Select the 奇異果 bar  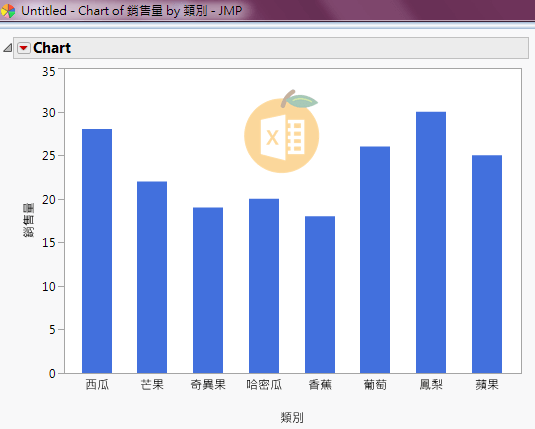pos(208,290)
